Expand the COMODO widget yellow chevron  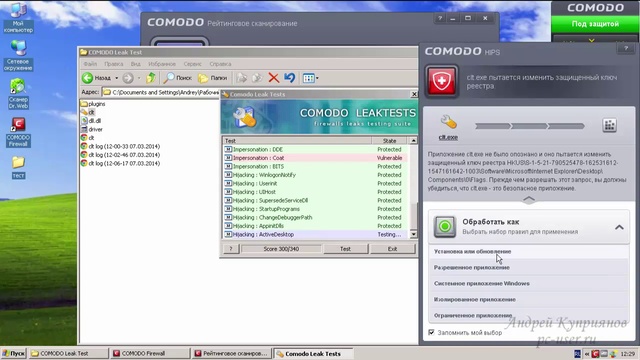coord(591,40)
